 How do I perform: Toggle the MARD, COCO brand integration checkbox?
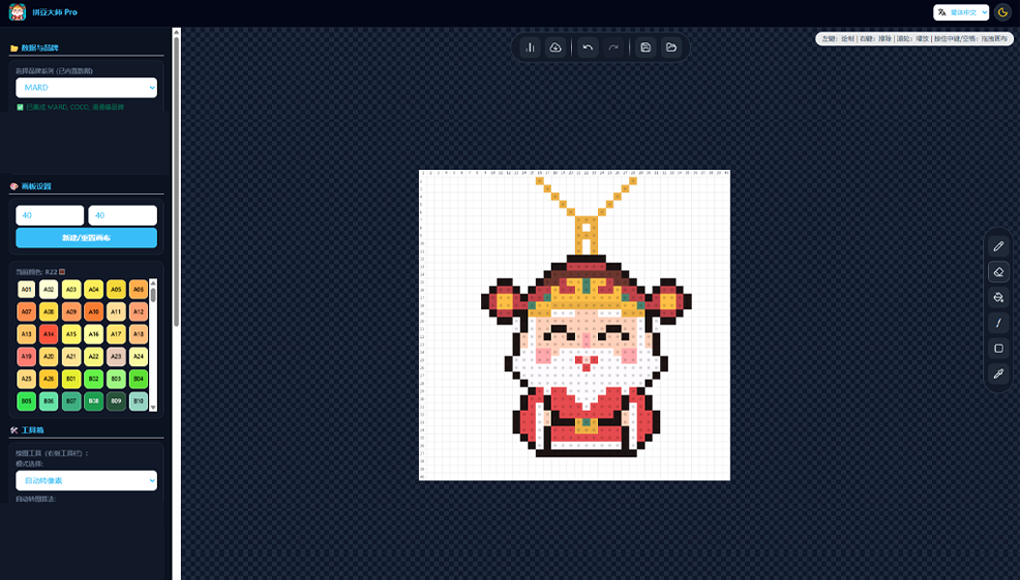click(20, 107)
